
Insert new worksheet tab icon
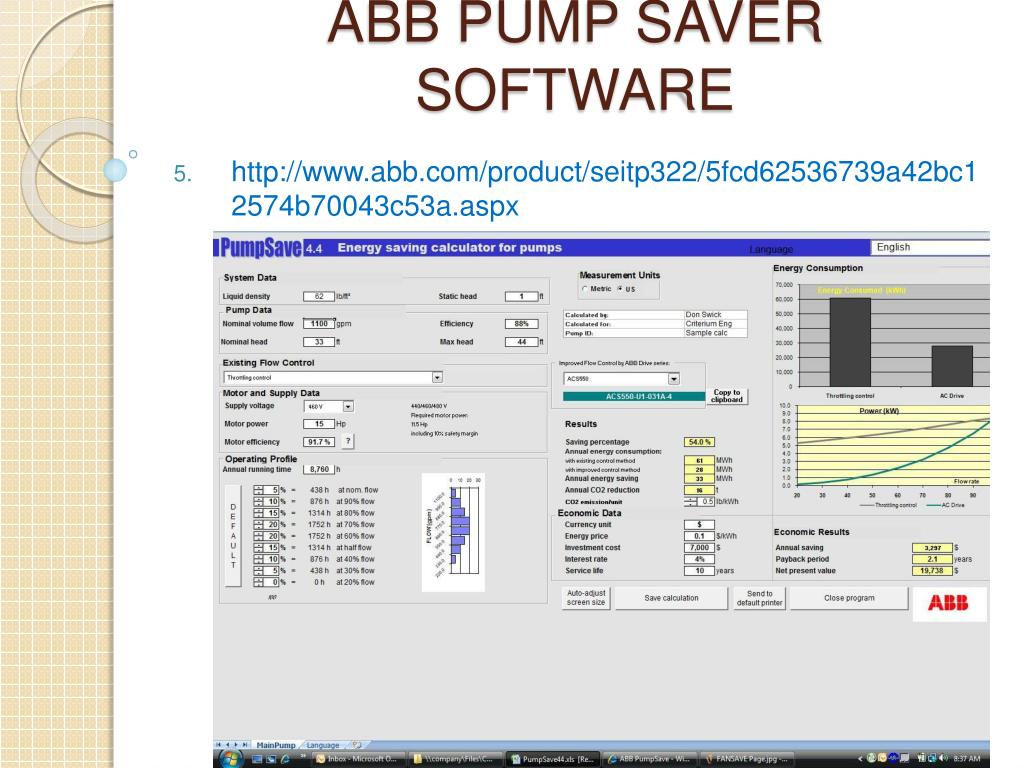pos(357,744)
